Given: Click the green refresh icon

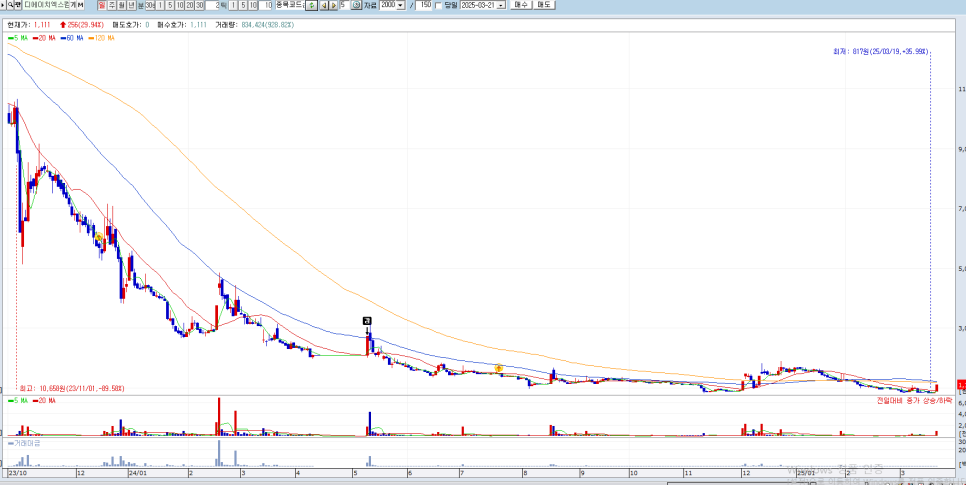Looking at the screenshot, I should click(312, 6).
